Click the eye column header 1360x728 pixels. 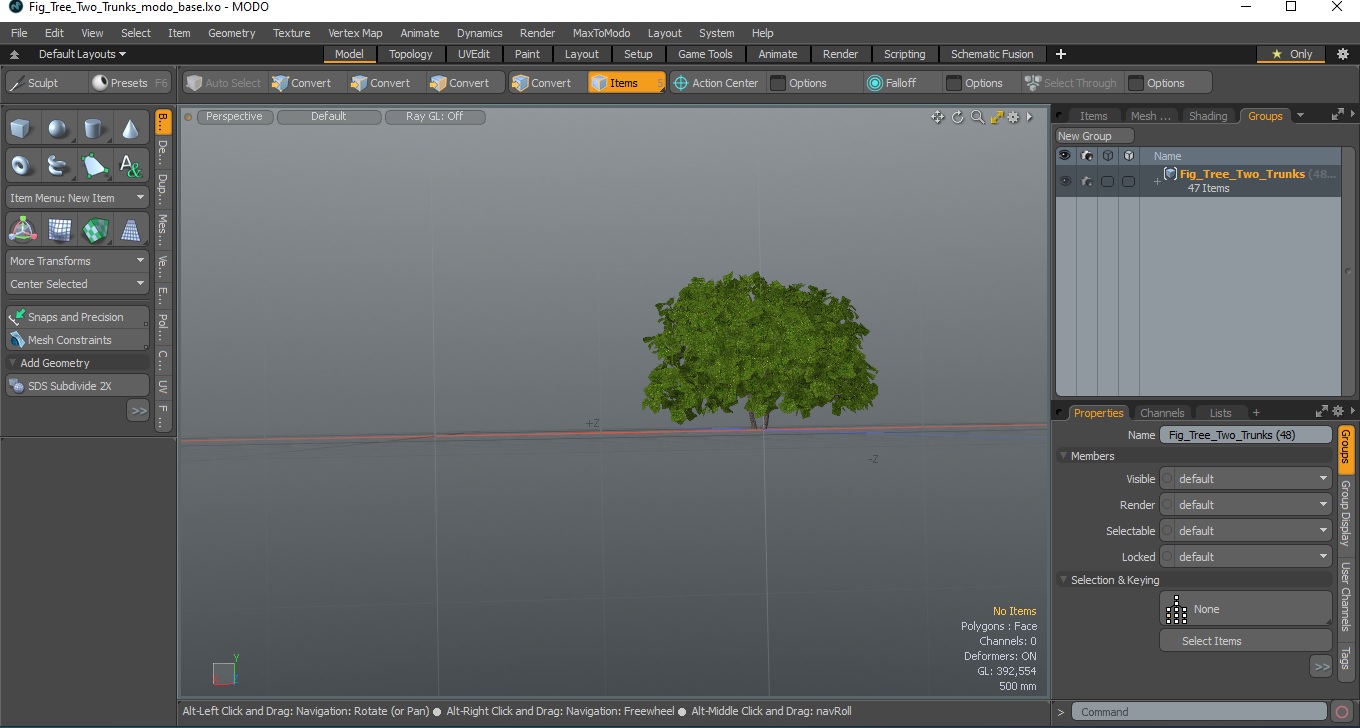(x=1064, y=156)
